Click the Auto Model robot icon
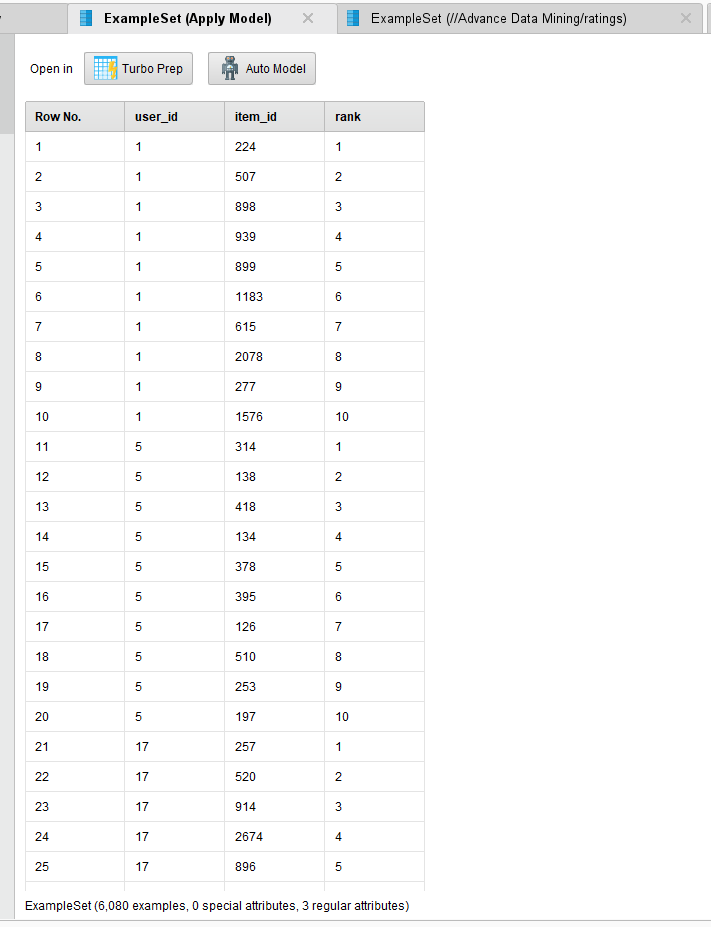The width and height of the screenshot is (711, 927). [x=230, y=69]
